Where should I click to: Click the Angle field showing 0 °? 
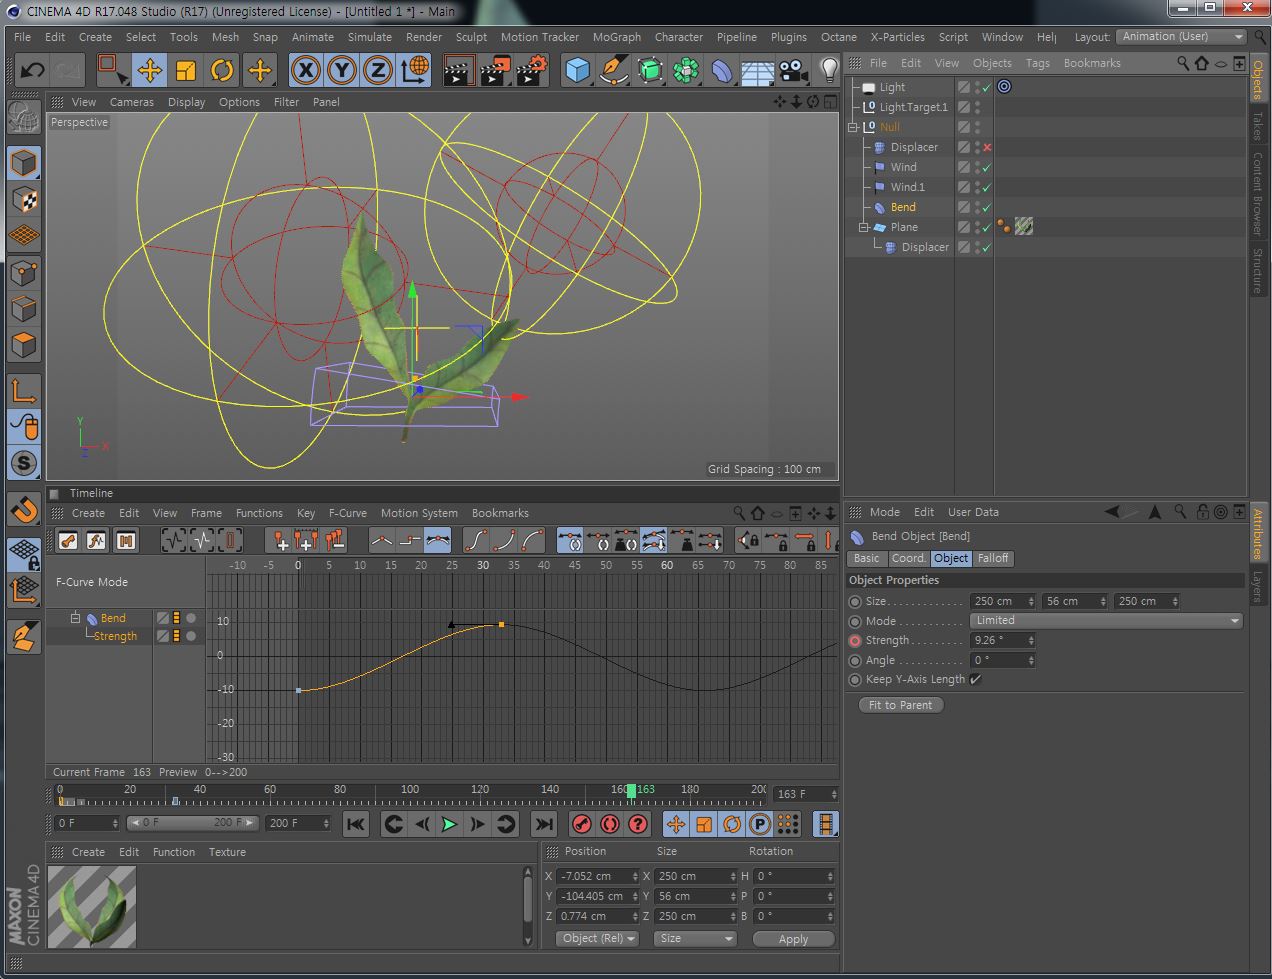tap(1002, 660)
